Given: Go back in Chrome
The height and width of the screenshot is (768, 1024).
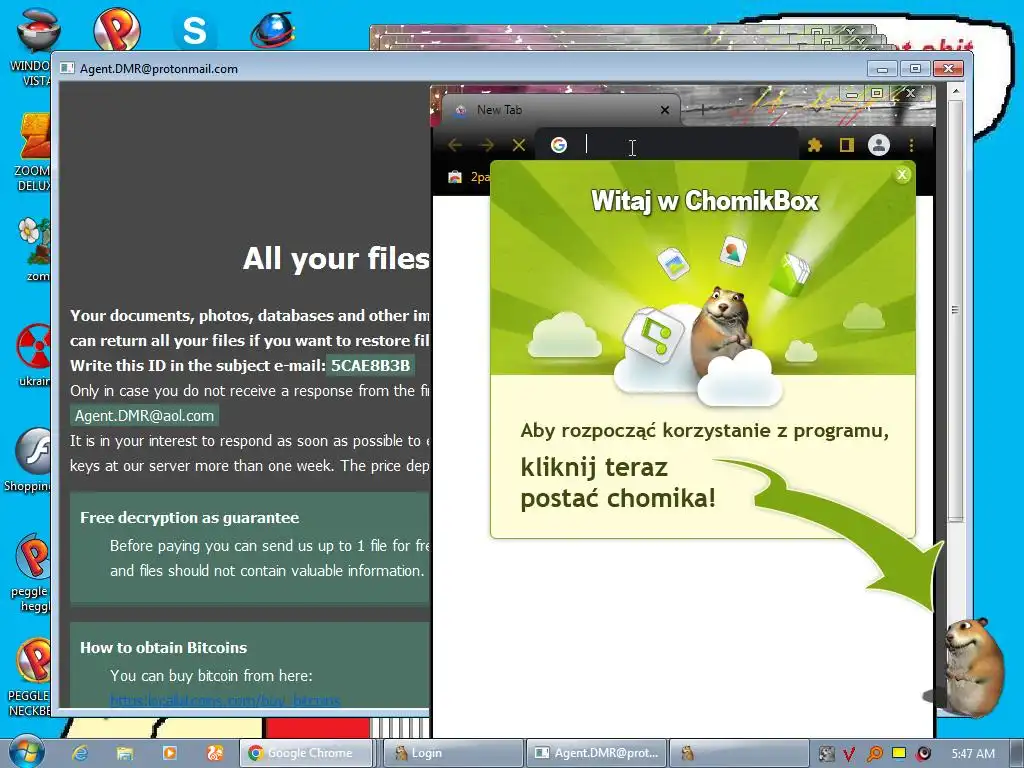Looking at the screenshot, I should pos(455,145).
